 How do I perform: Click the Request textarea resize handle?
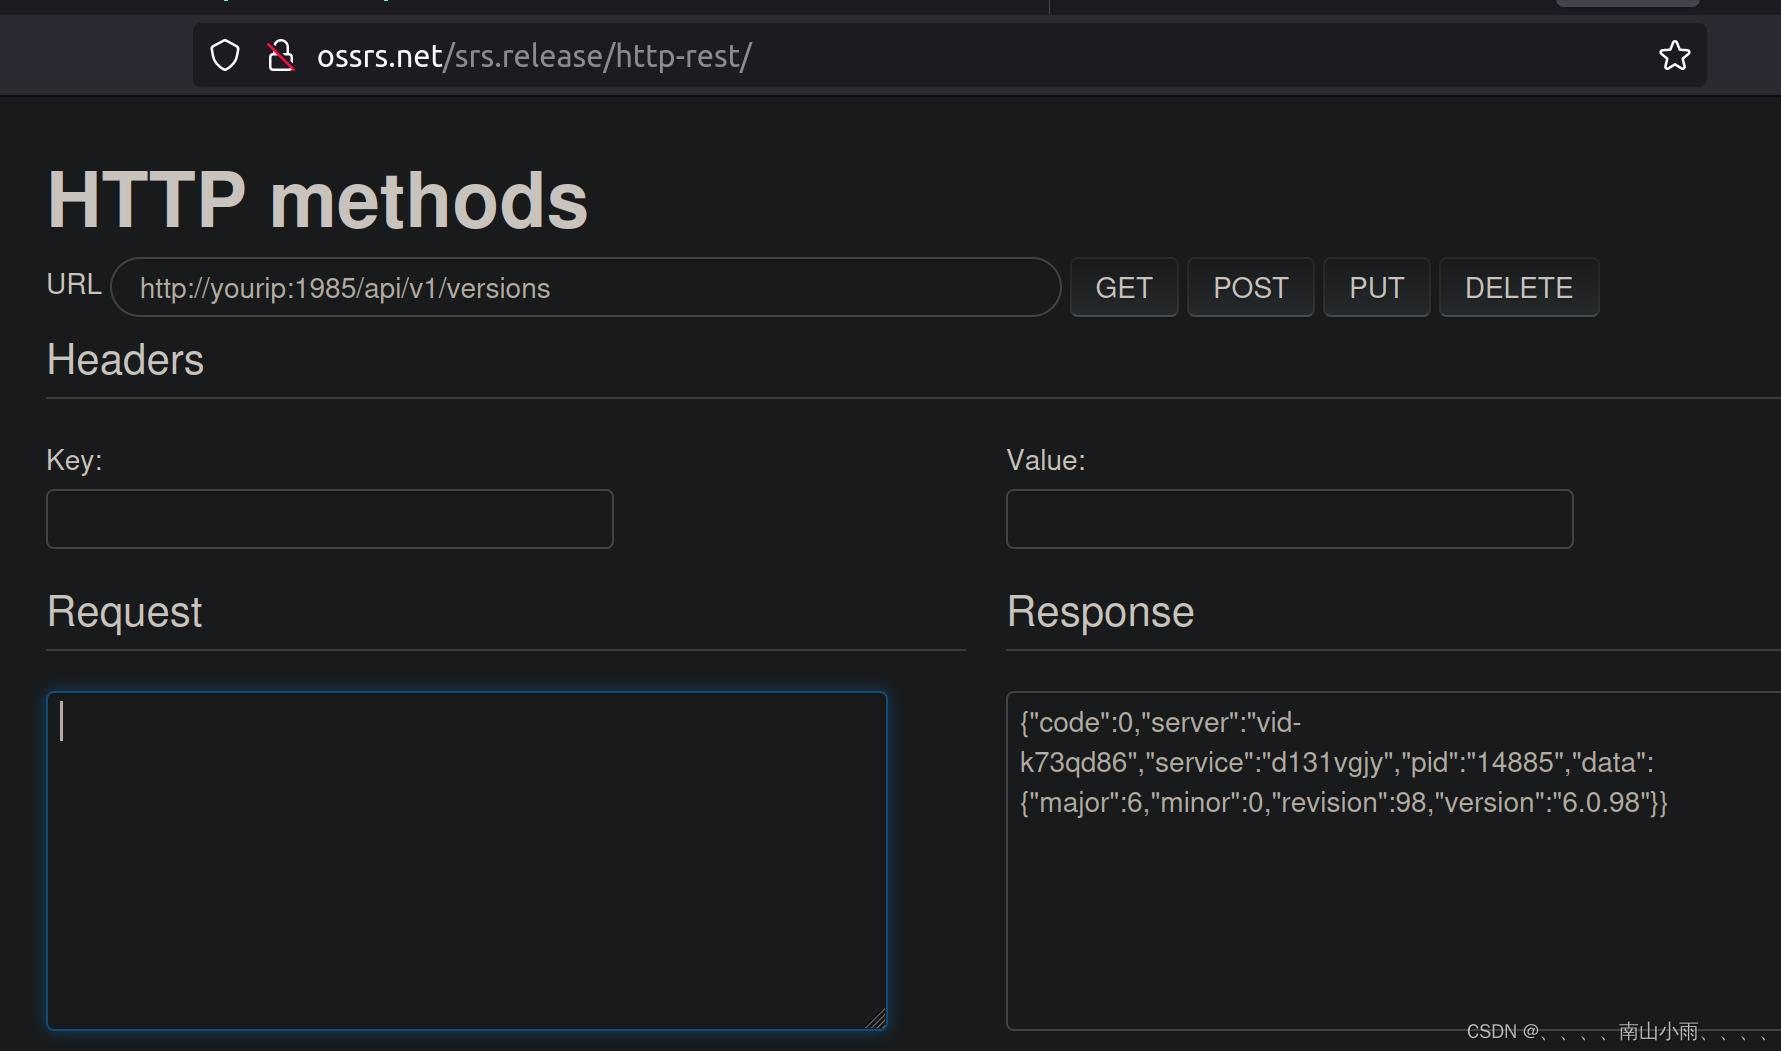click(x=876, y=1019)
